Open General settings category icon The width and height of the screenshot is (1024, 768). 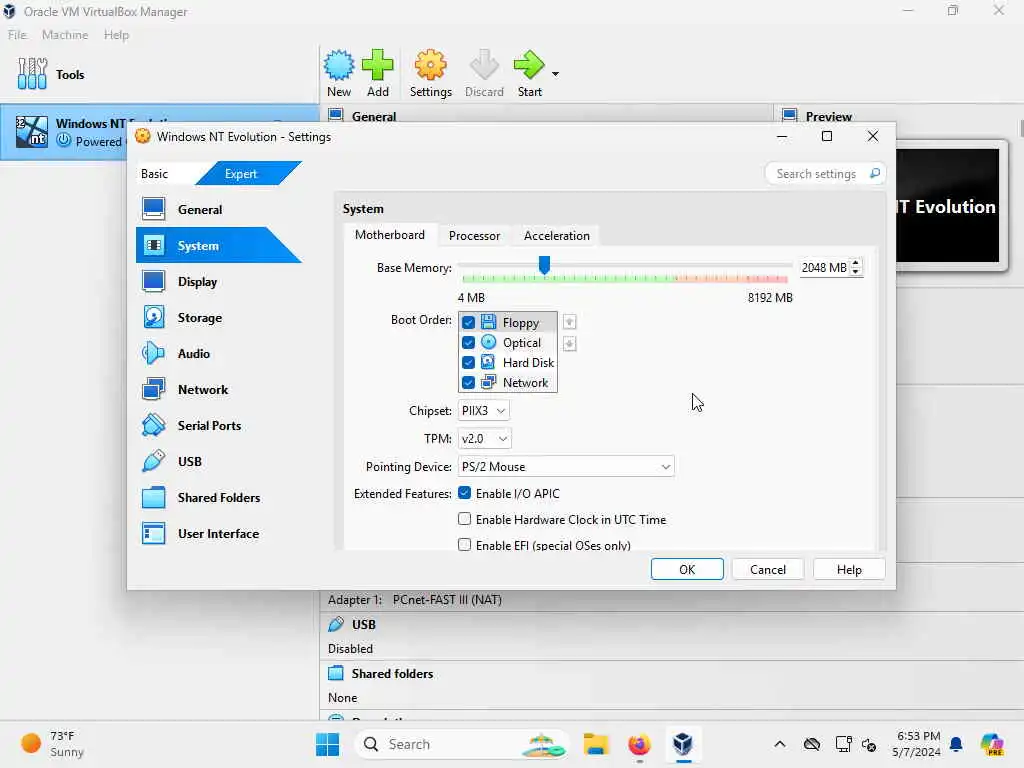[x=153, y=210]
